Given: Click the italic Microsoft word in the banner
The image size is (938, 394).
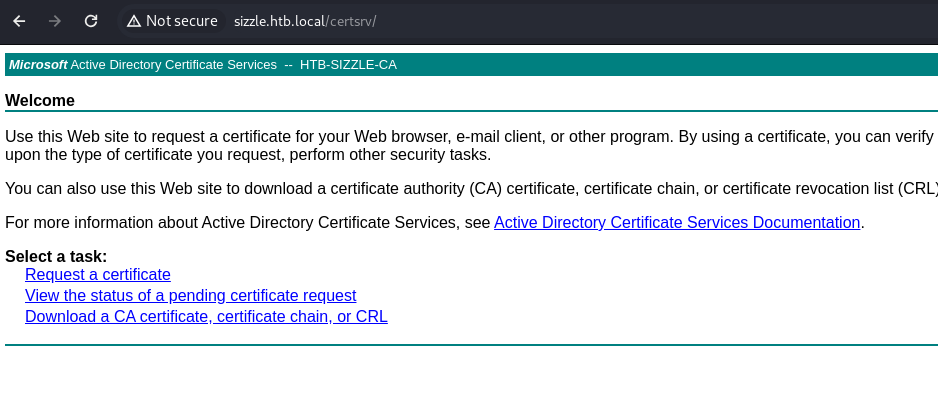Looking at the screenshot, I should 38,65.
